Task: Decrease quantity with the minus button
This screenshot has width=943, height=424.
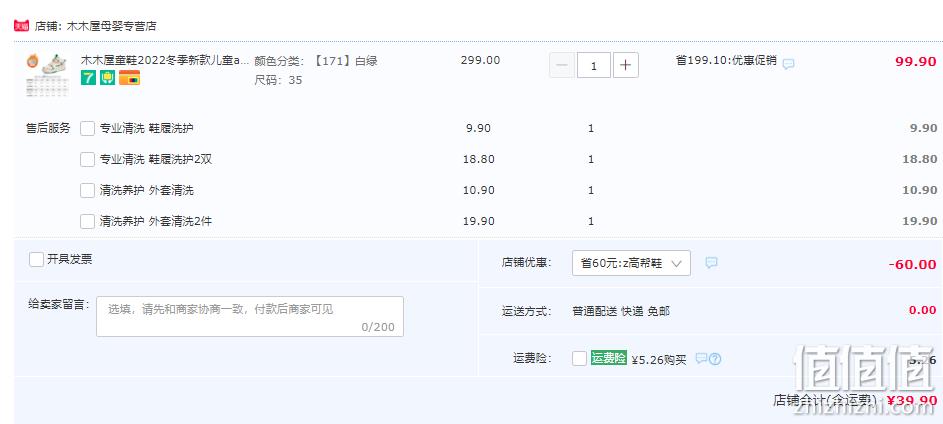Action: (x=562, y=65)
